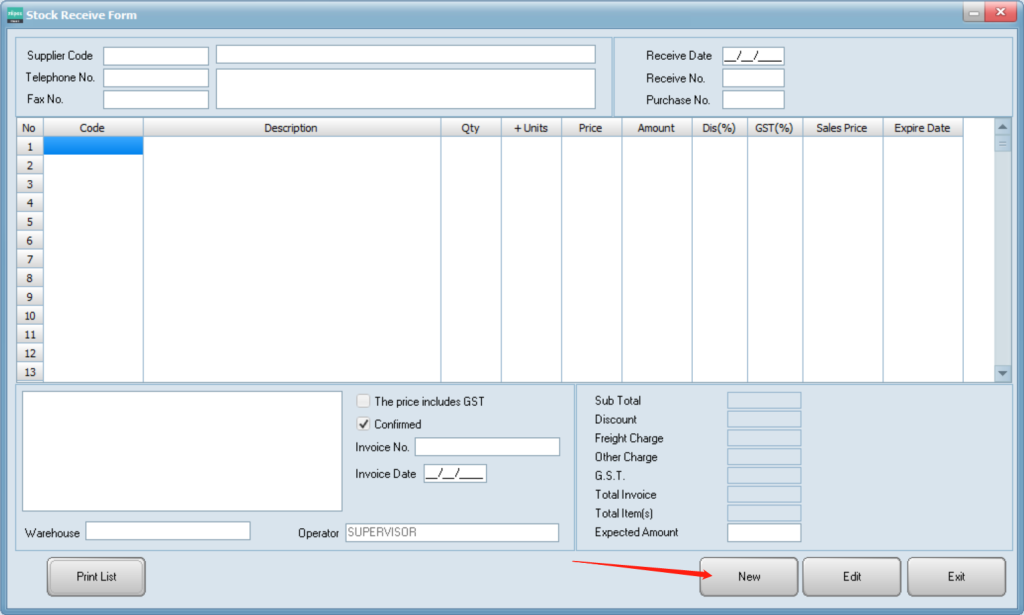Click the Supplier Code input field
Viewport: 1024px width, 615px height.
pos(156,56)
